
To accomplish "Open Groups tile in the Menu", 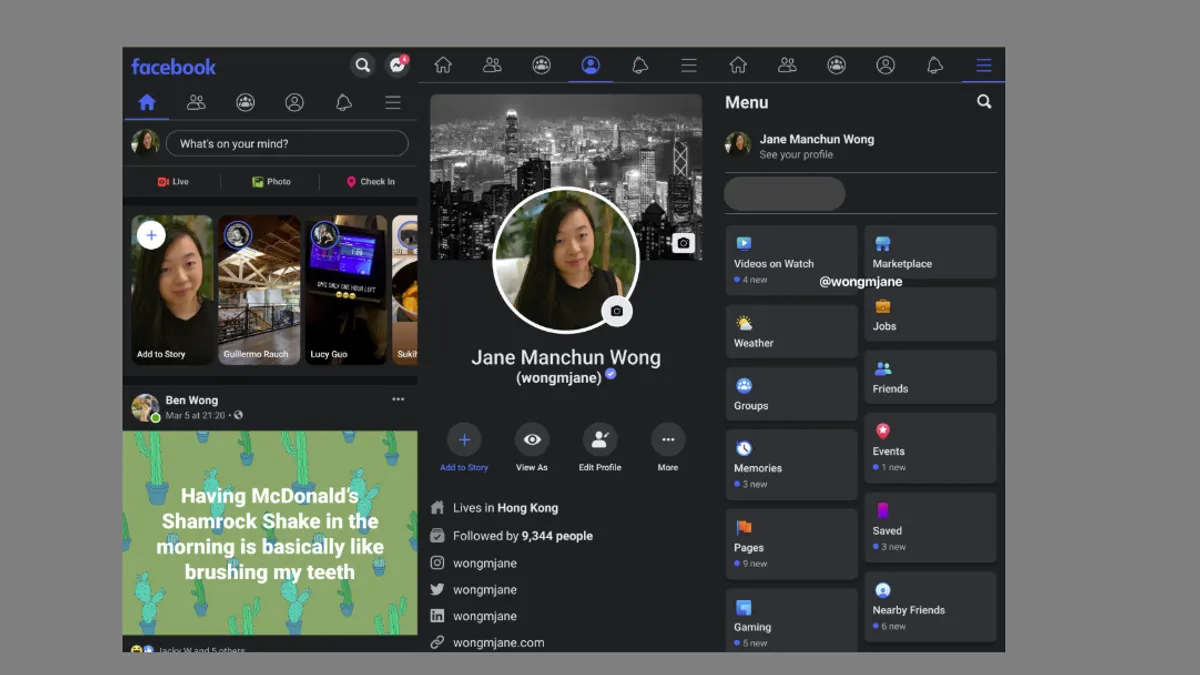I will click(792, 393).
